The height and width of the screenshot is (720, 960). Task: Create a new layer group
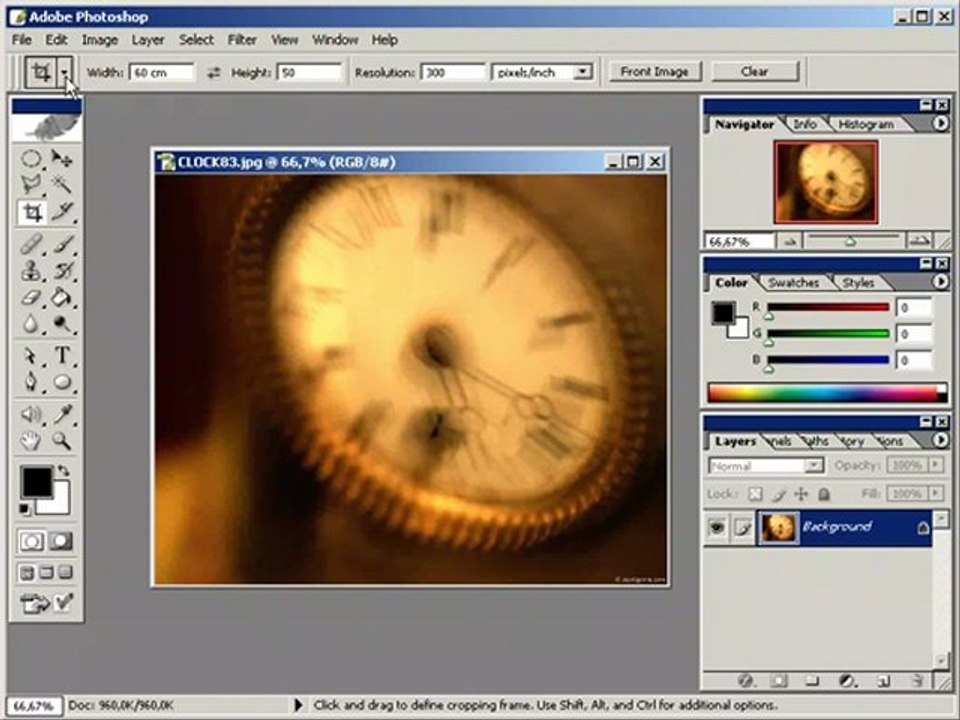click(812, 680)
